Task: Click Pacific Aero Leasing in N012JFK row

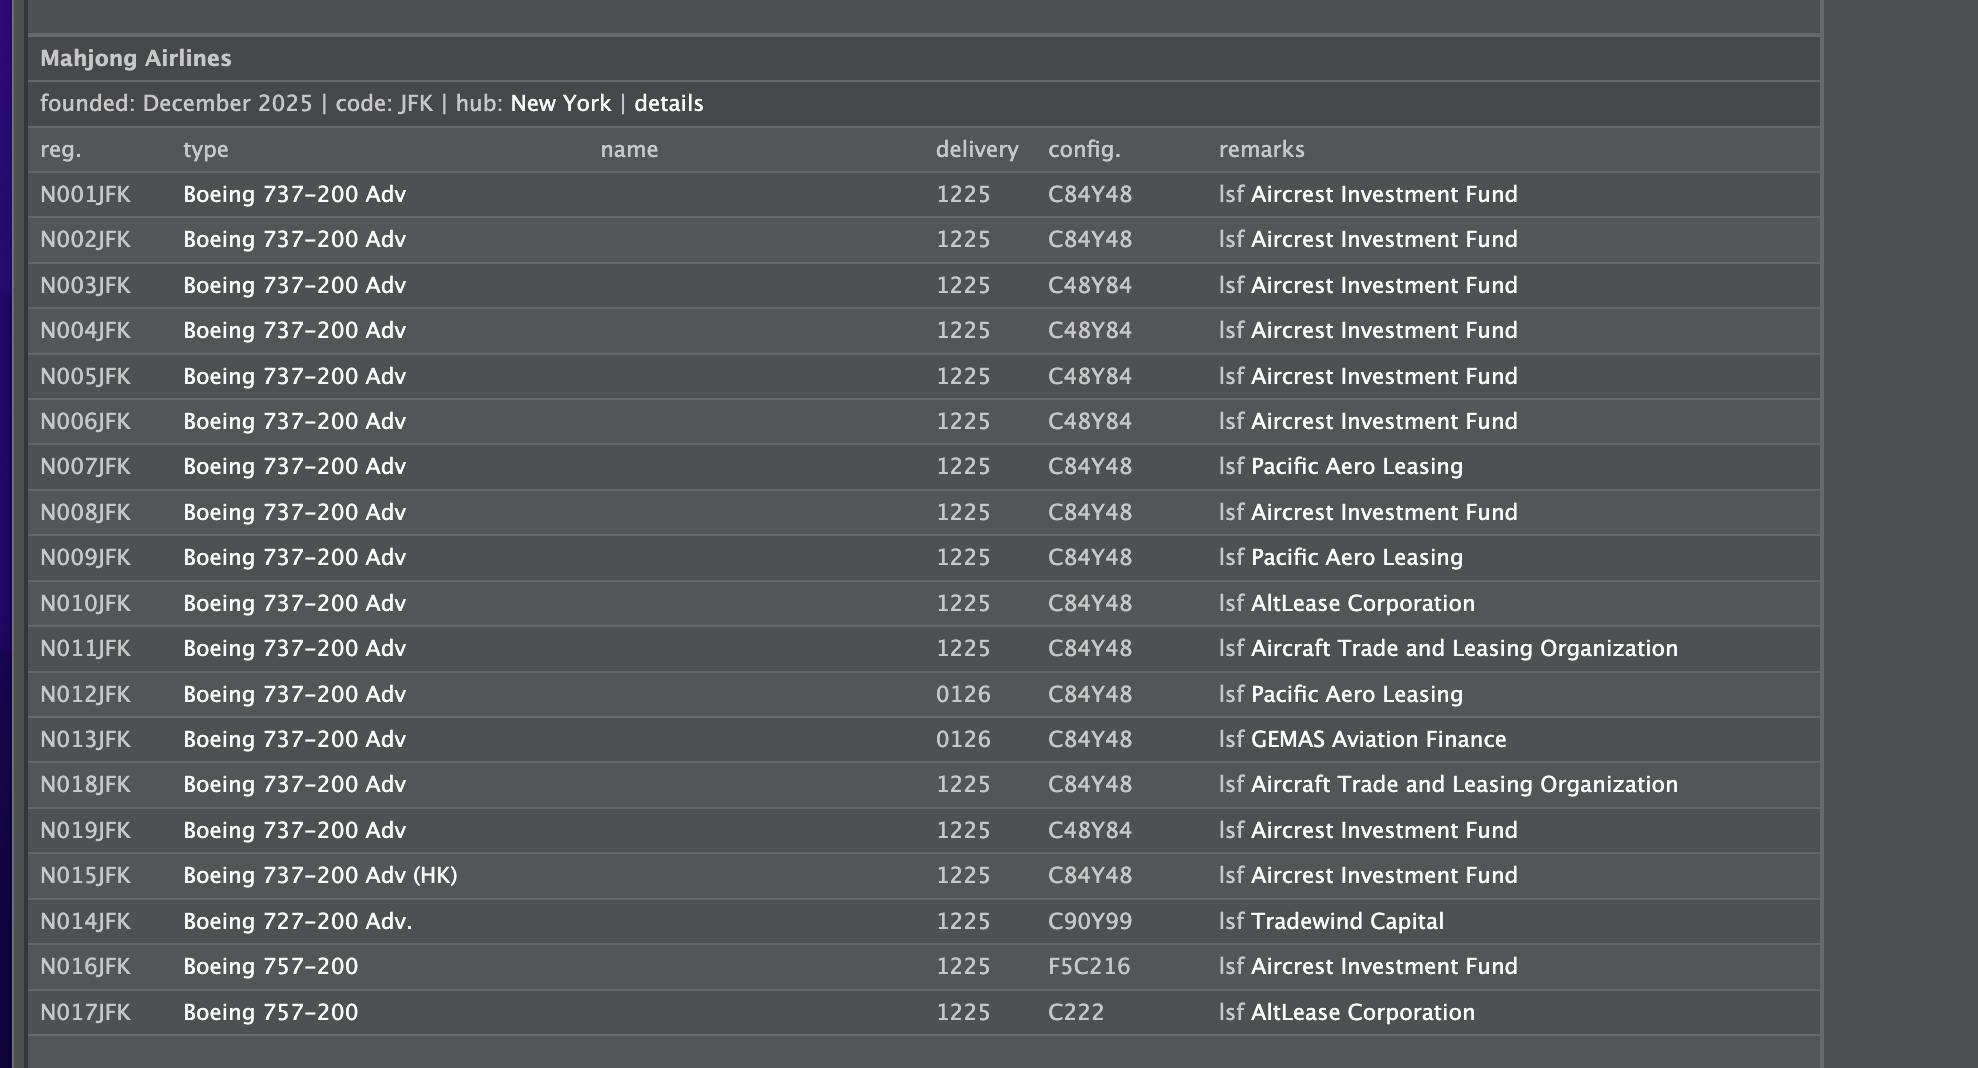Action: click(x=1356, y=695)
